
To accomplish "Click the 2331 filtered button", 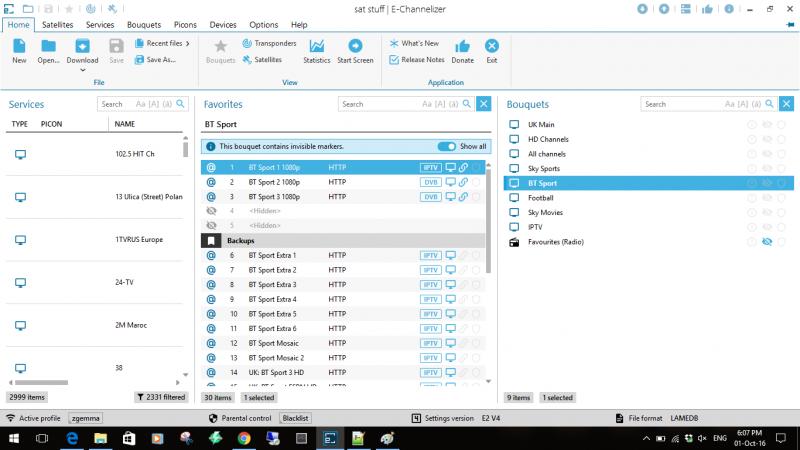I will coord(161,397).
